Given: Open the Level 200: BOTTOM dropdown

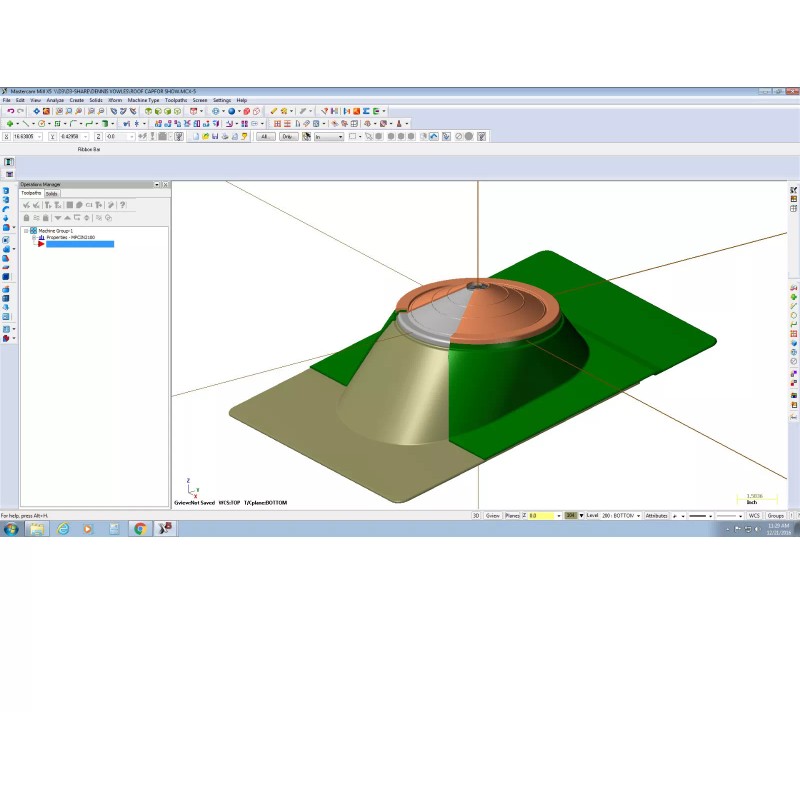Looking at the screenshot, I should [x=638, y=516].
